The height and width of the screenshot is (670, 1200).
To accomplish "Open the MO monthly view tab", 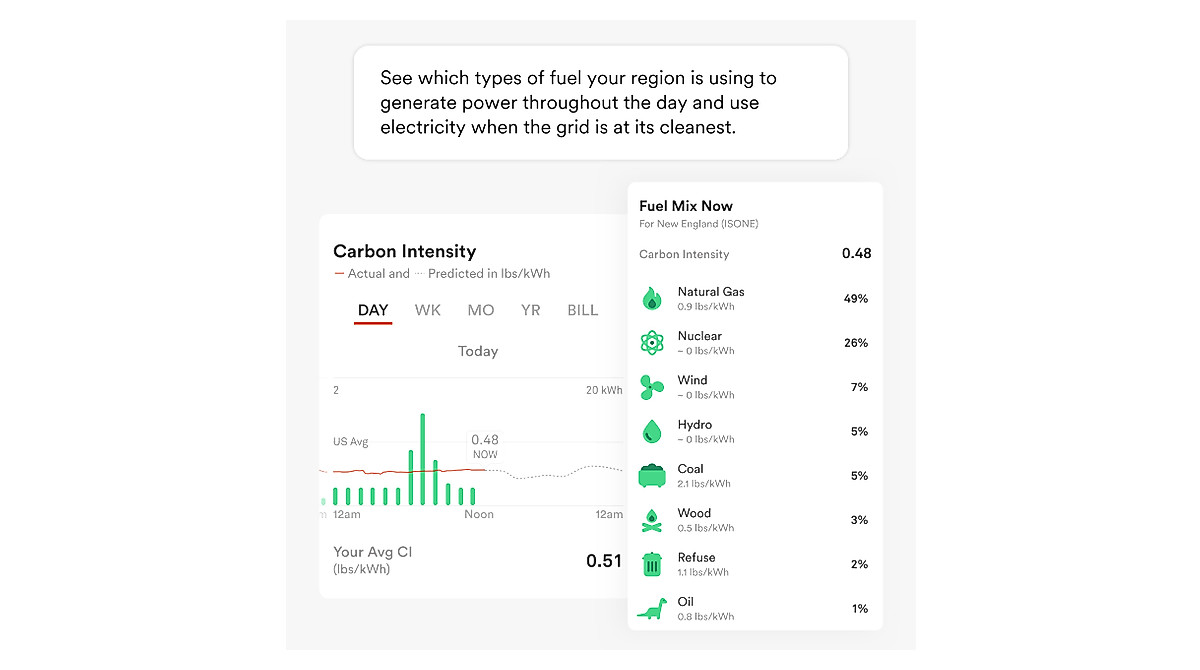I will pos(480,310).
